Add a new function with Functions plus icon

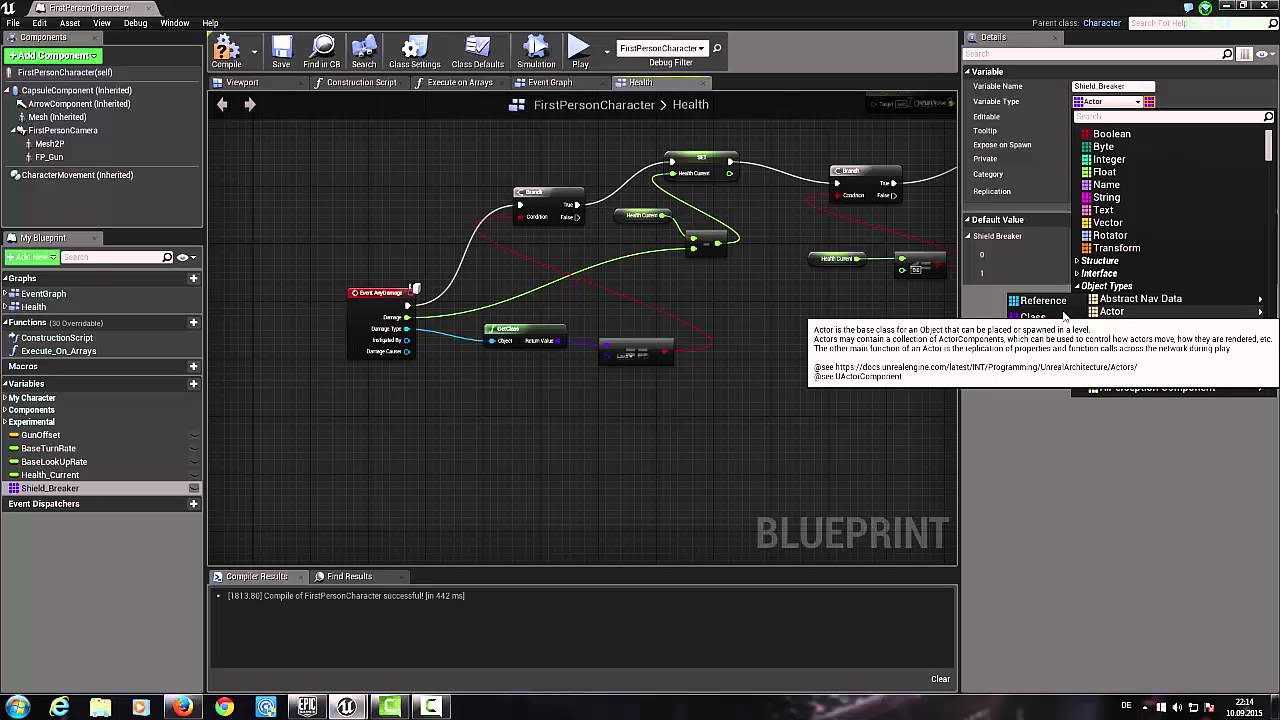click(193, 323)
